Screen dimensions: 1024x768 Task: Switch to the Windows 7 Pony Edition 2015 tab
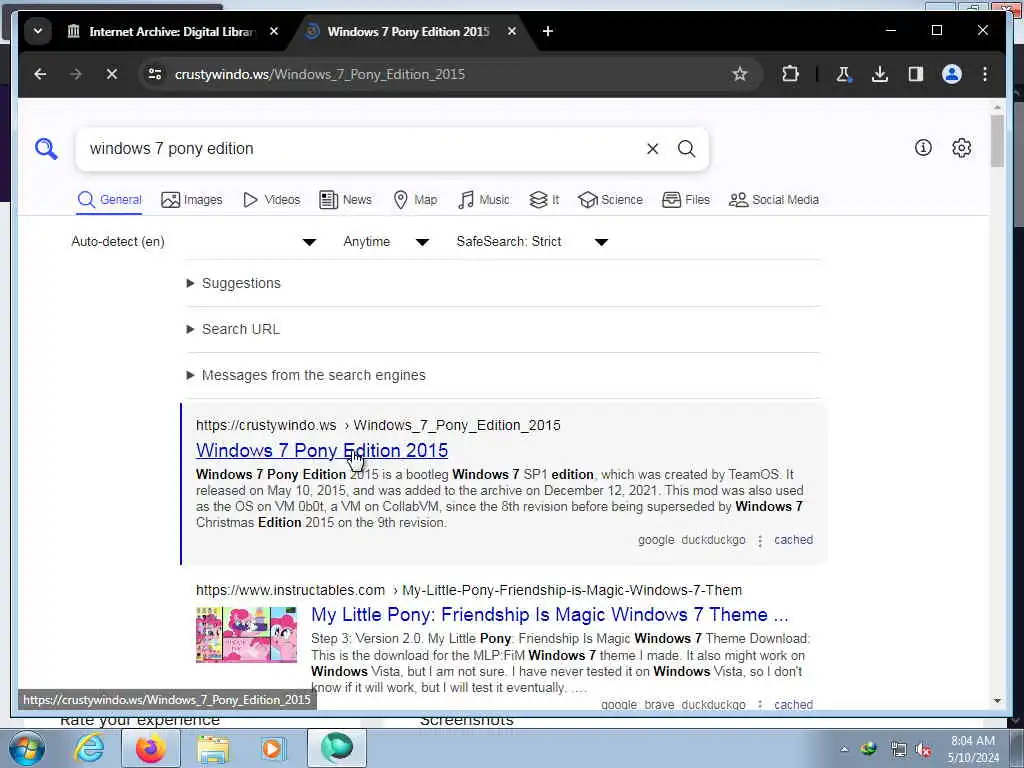pyautogui.click(x=408, y=31)
